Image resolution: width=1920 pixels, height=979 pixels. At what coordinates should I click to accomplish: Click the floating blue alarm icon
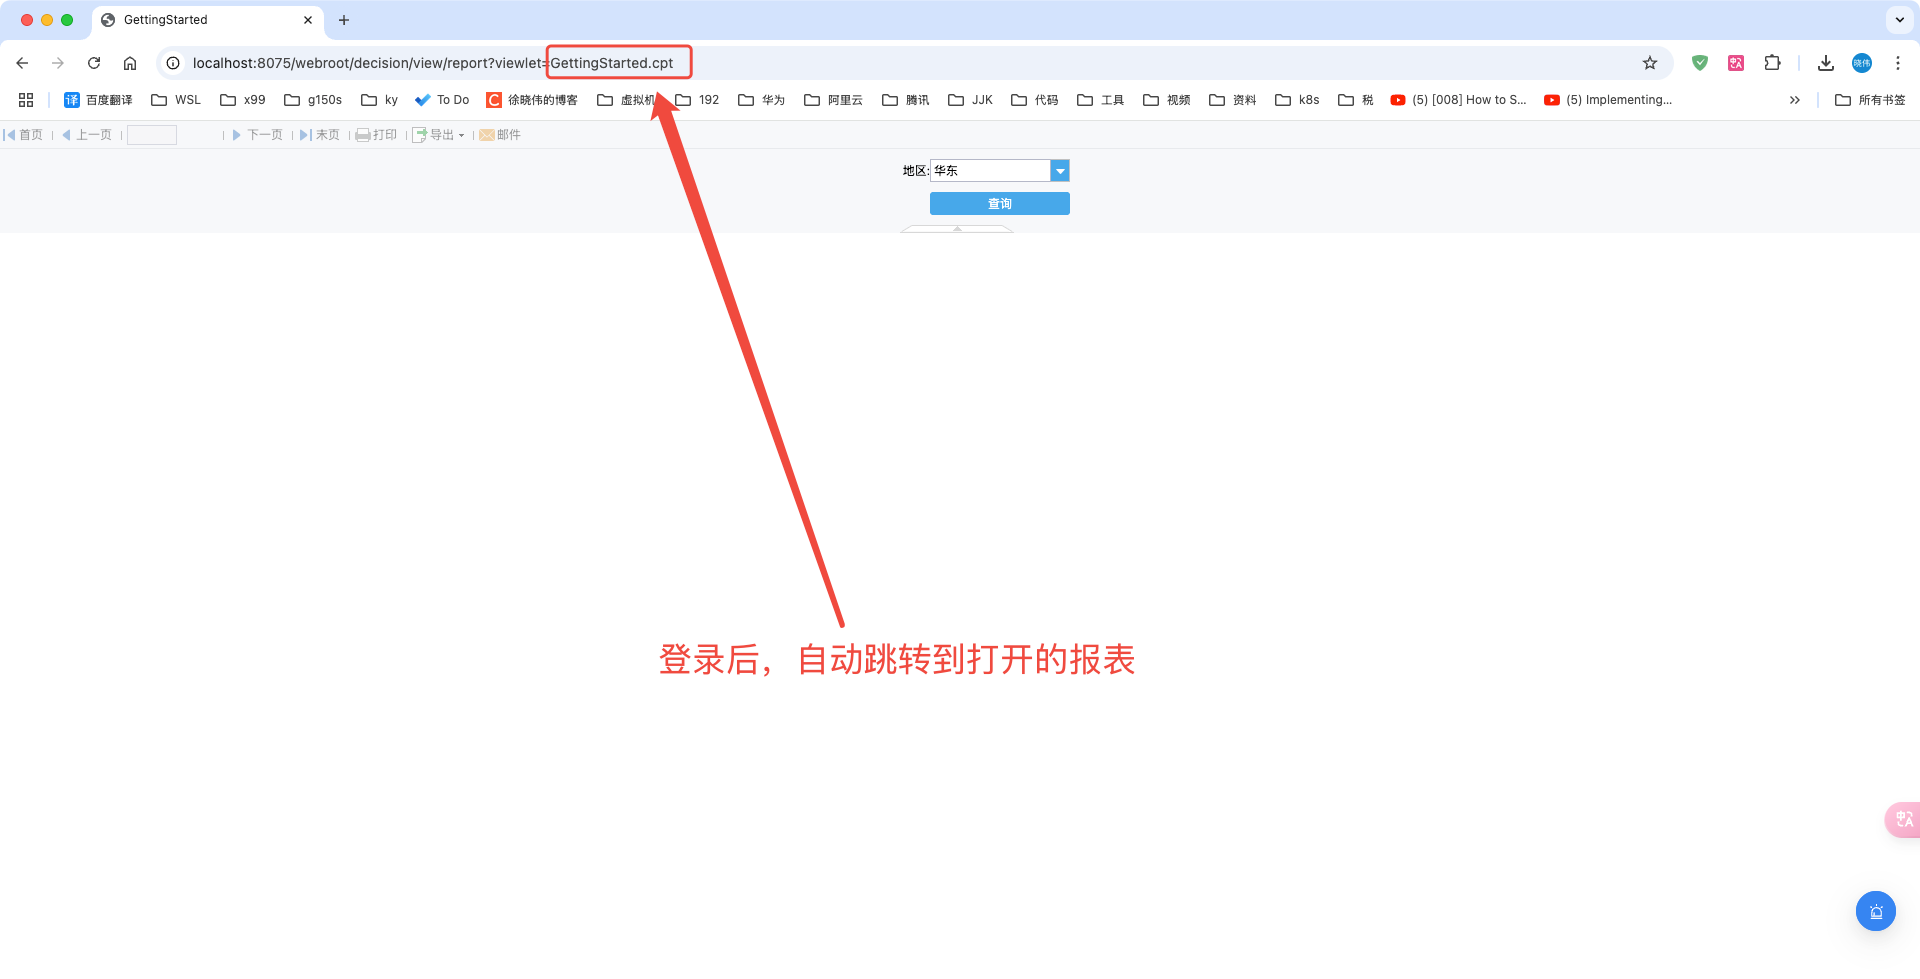pos(1876,911)
